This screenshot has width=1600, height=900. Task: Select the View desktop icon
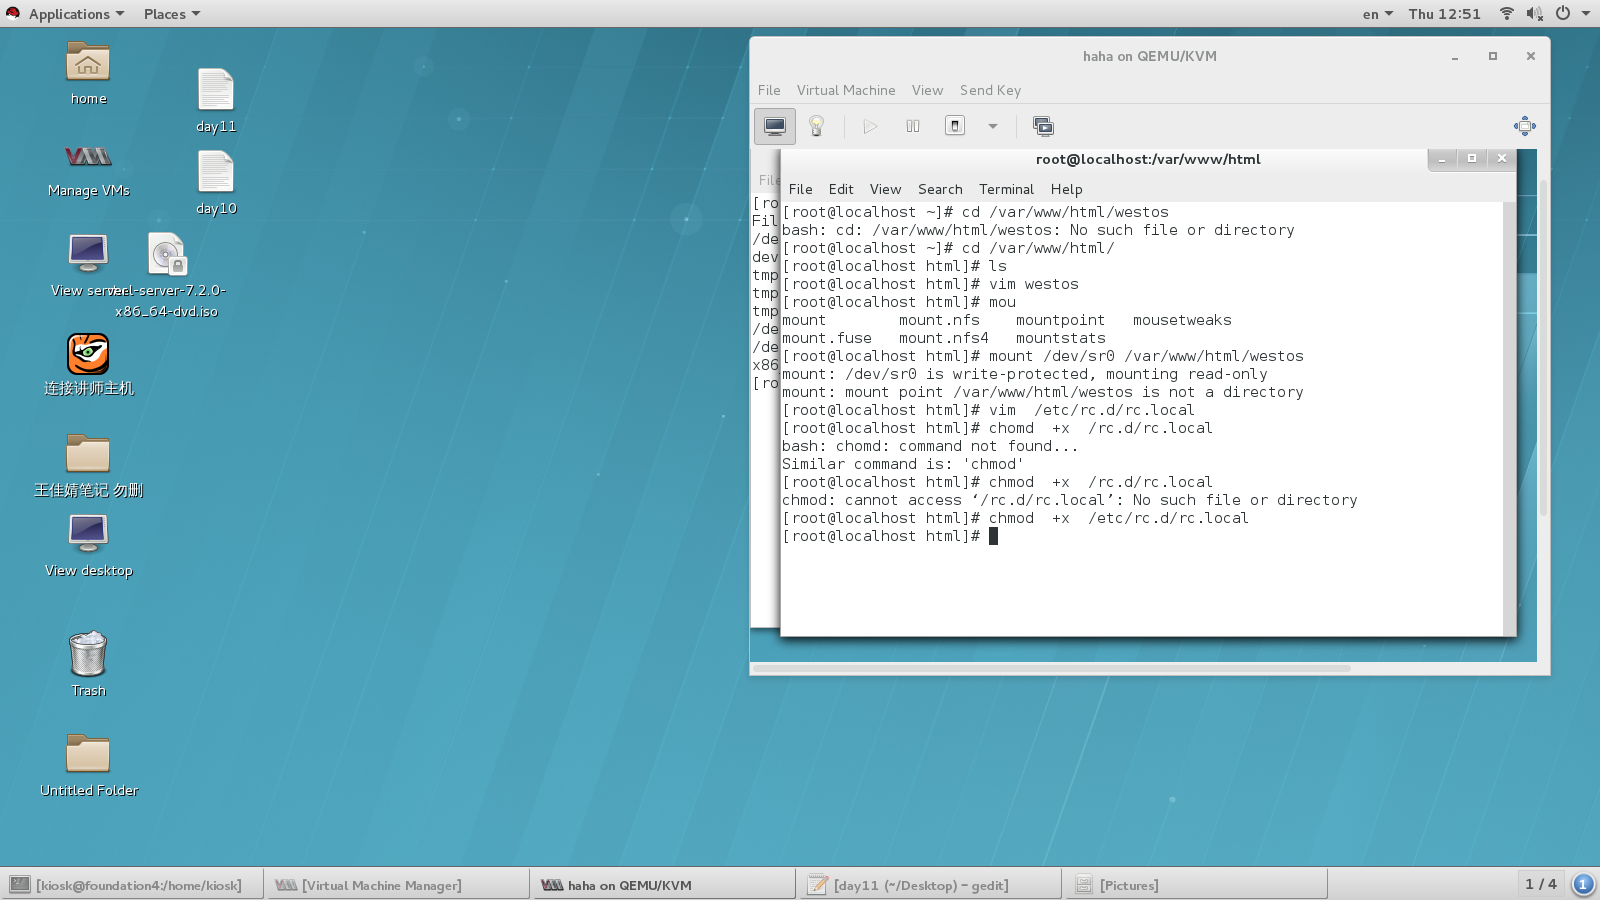click(88, 545)
